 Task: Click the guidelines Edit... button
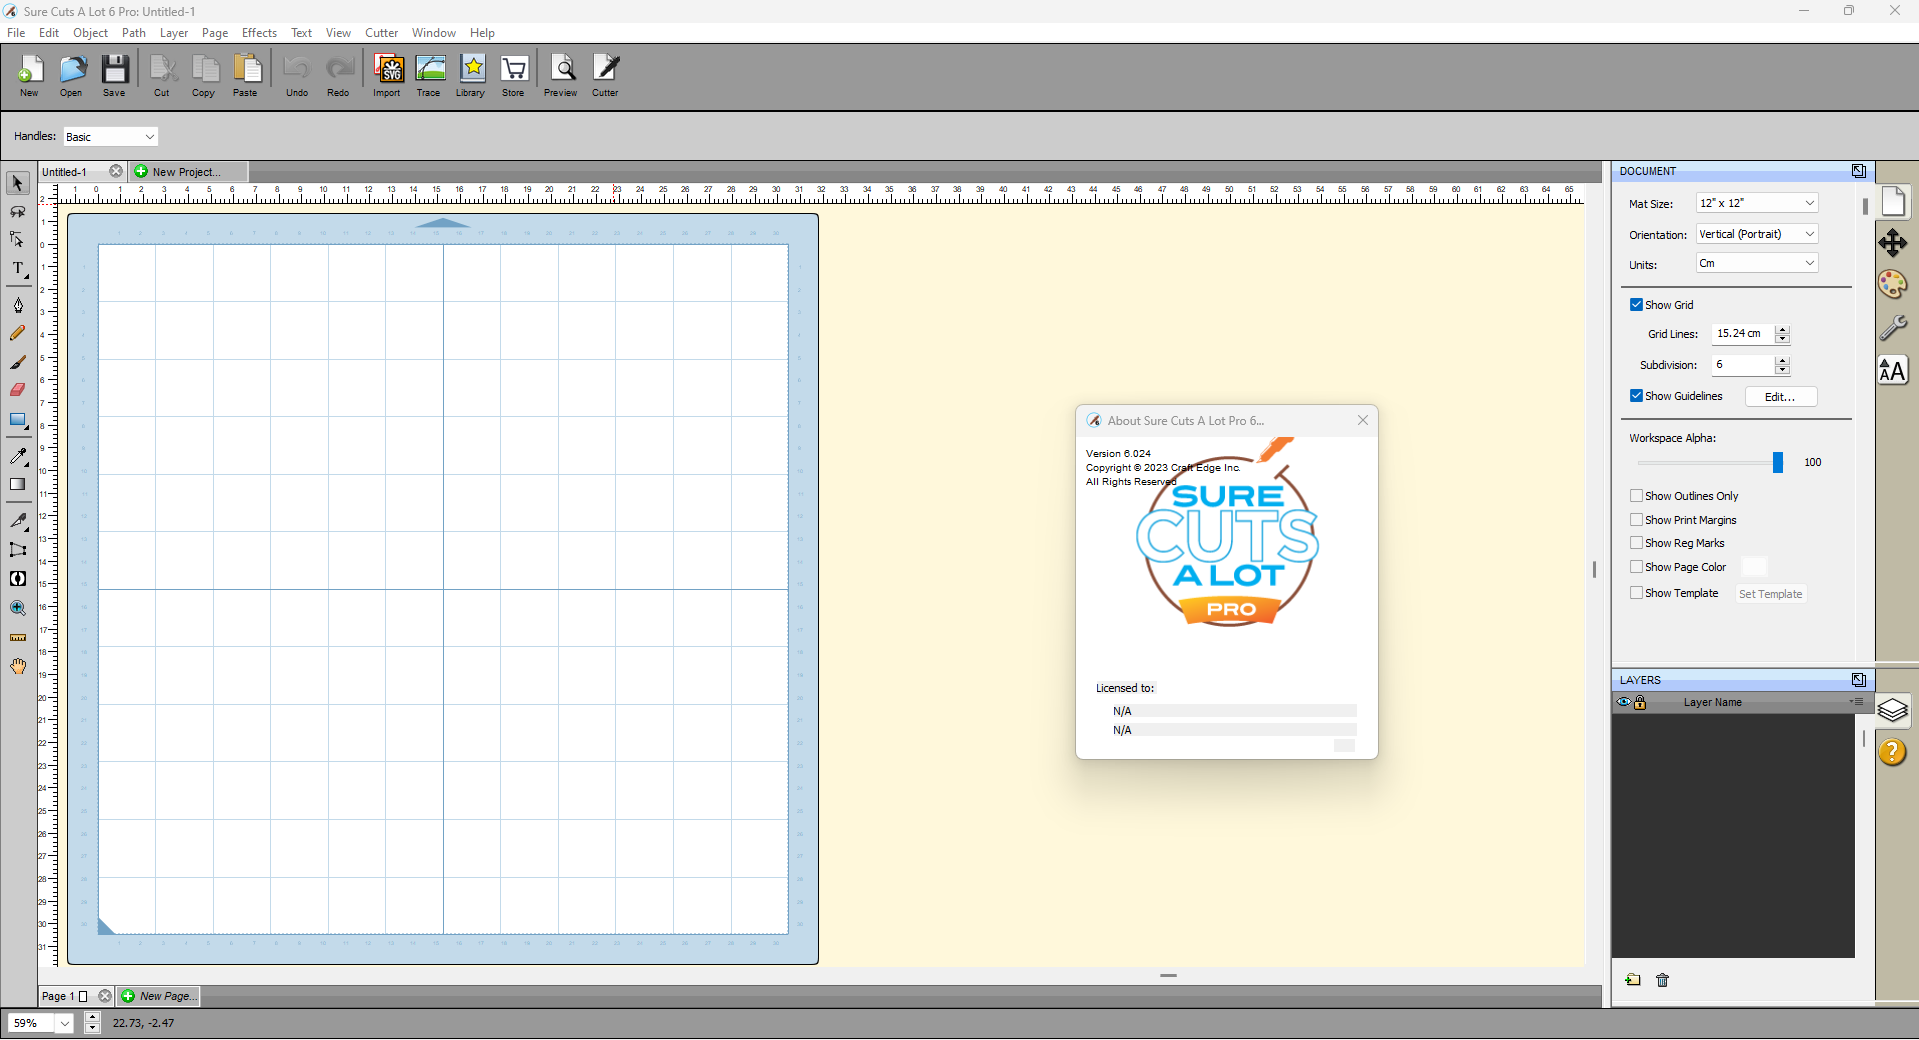(x=1781, y=397)
